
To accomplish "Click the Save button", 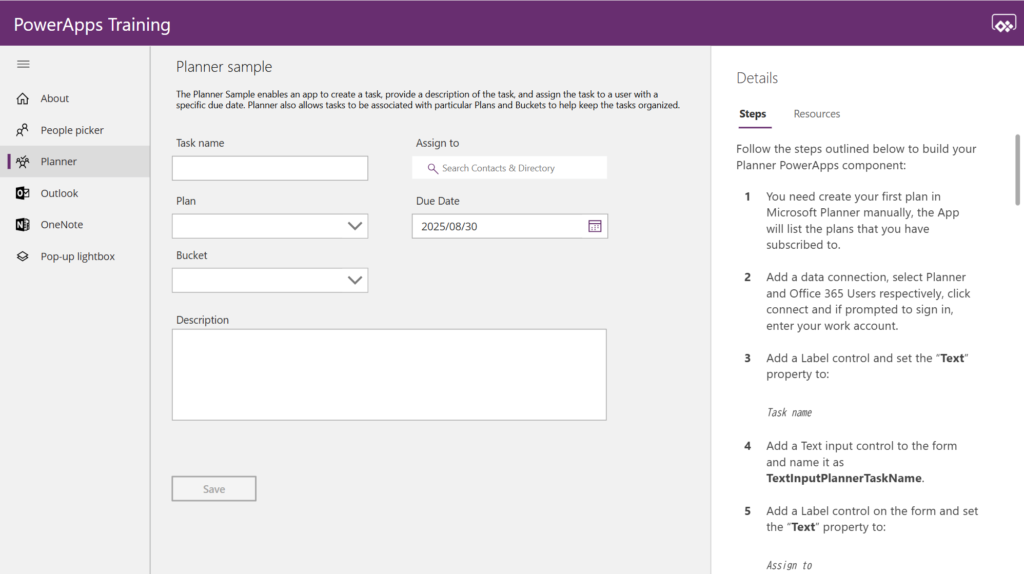I will pos(214,488).
